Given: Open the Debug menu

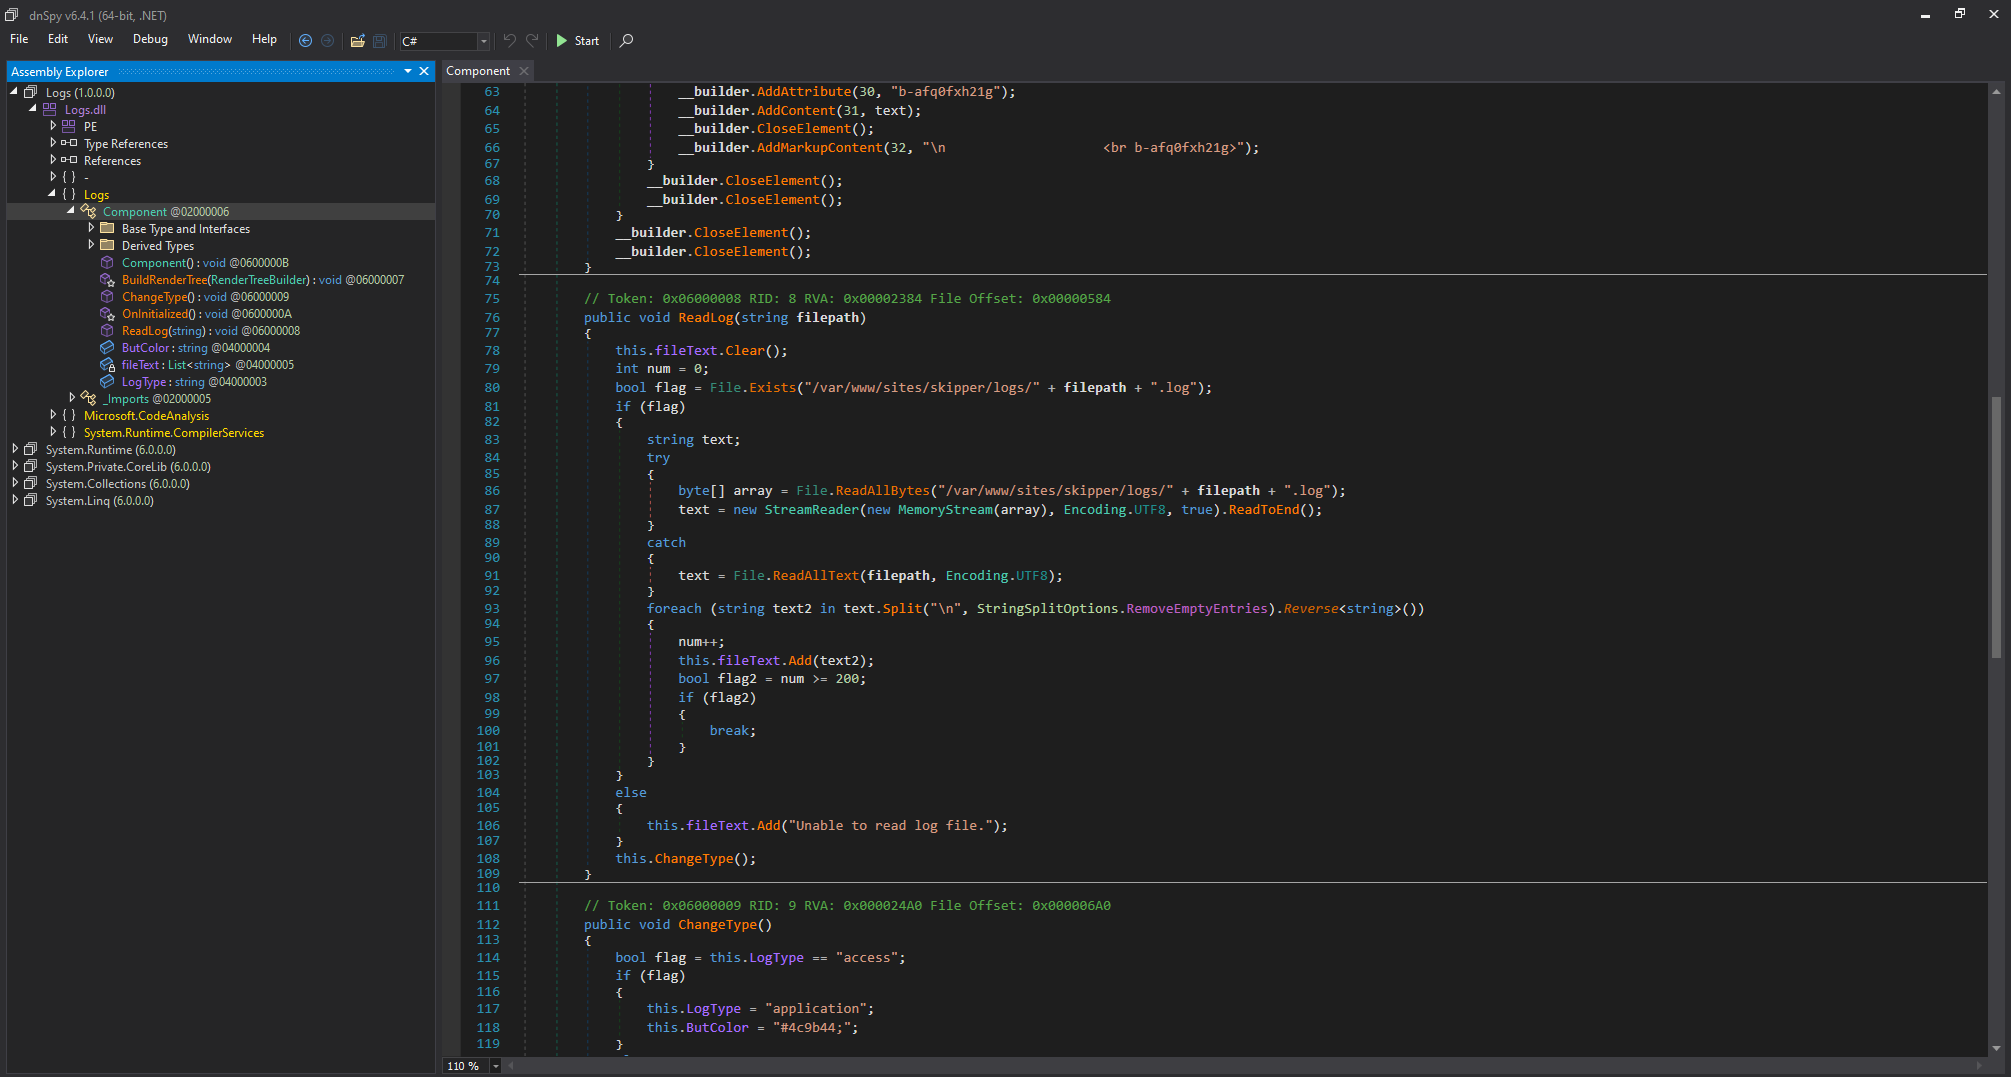Looking at the screenshot, I should 150,39.
